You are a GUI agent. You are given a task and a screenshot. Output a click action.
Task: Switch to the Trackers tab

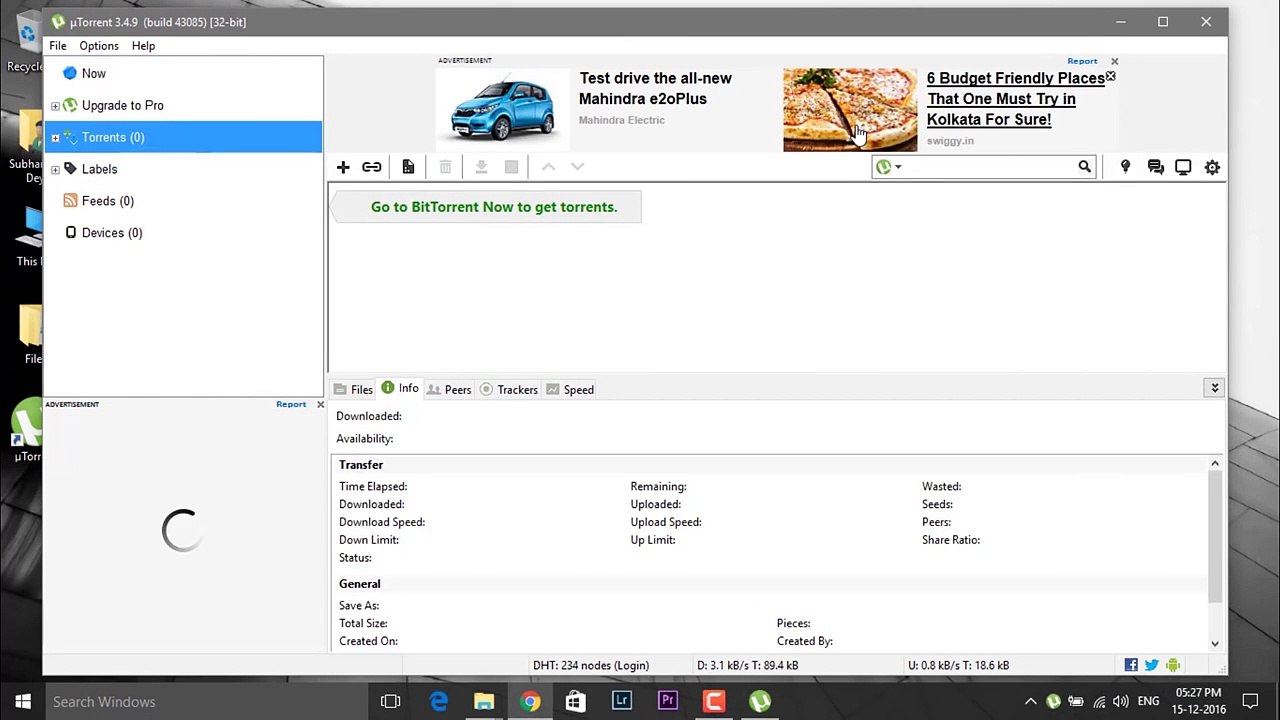(509, 389)
